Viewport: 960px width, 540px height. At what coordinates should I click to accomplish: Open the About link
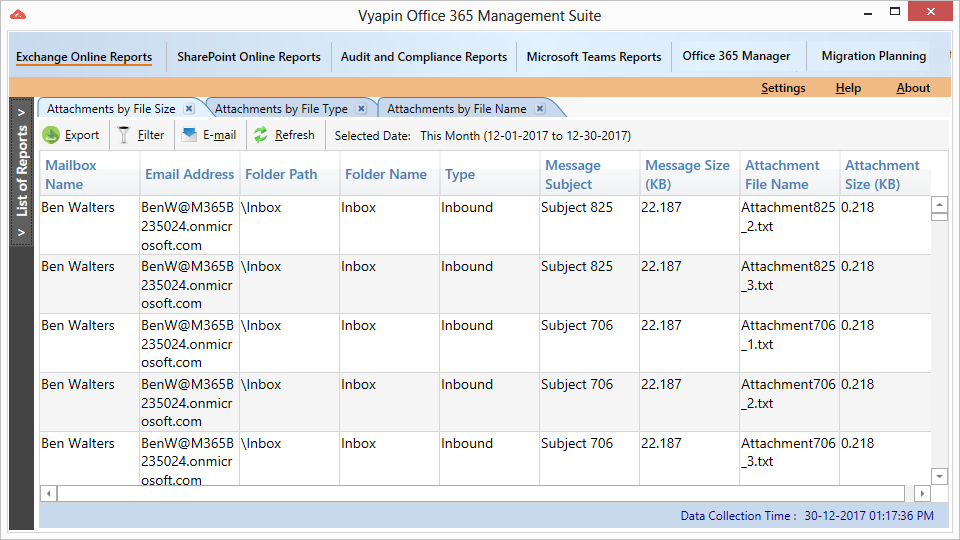point(913,88)
